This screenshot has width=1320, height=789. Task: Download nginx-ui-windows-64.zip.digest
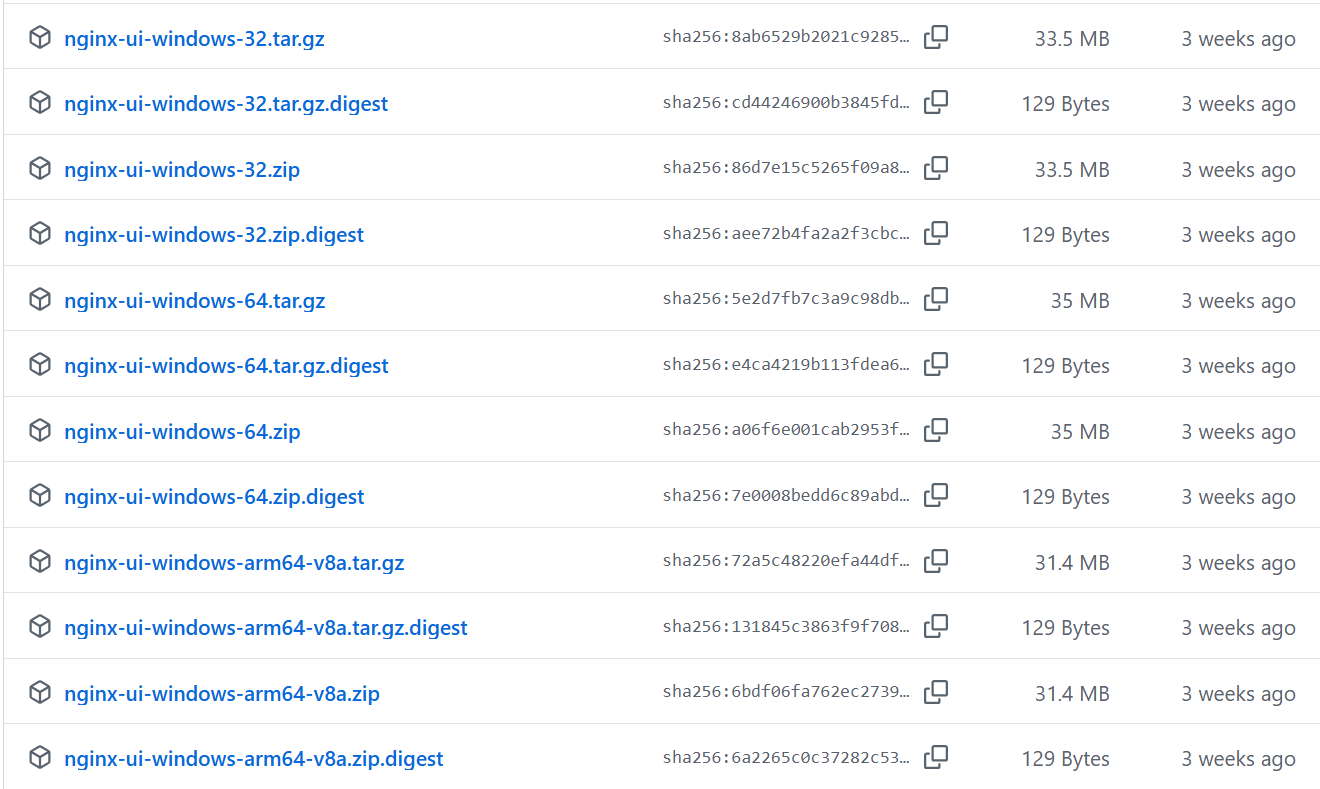click(x=214, y=497)
